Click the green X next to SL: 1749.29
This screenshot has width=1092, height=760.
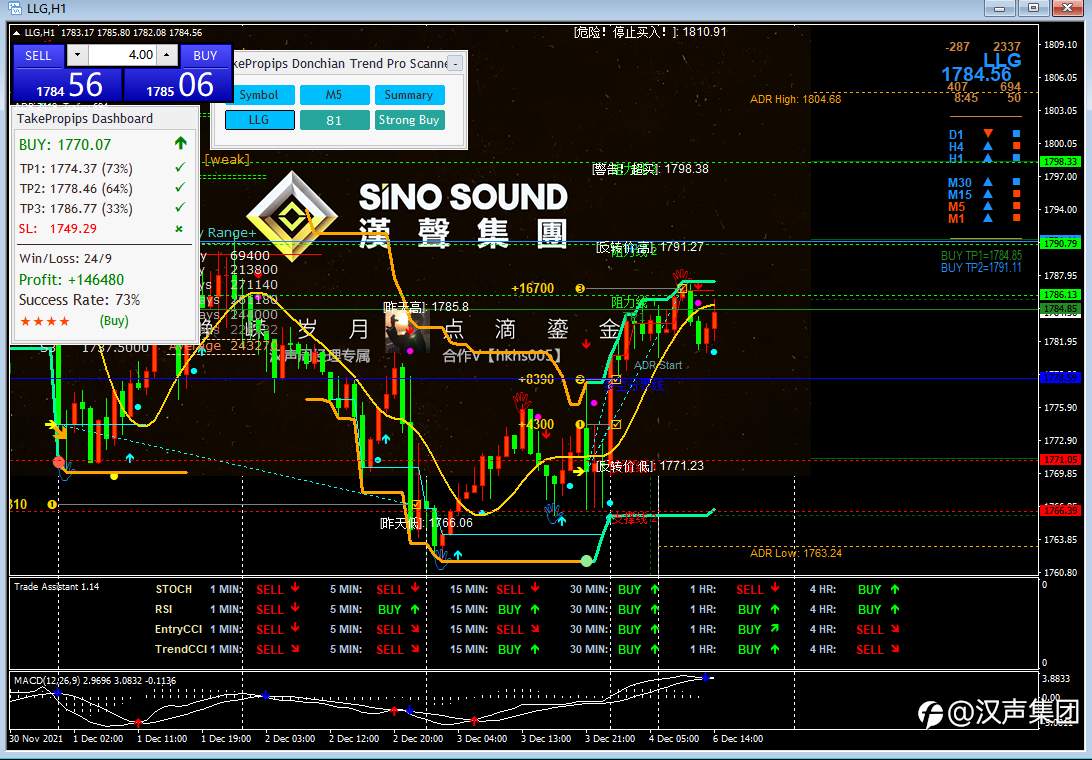click(x=179, y=228)
